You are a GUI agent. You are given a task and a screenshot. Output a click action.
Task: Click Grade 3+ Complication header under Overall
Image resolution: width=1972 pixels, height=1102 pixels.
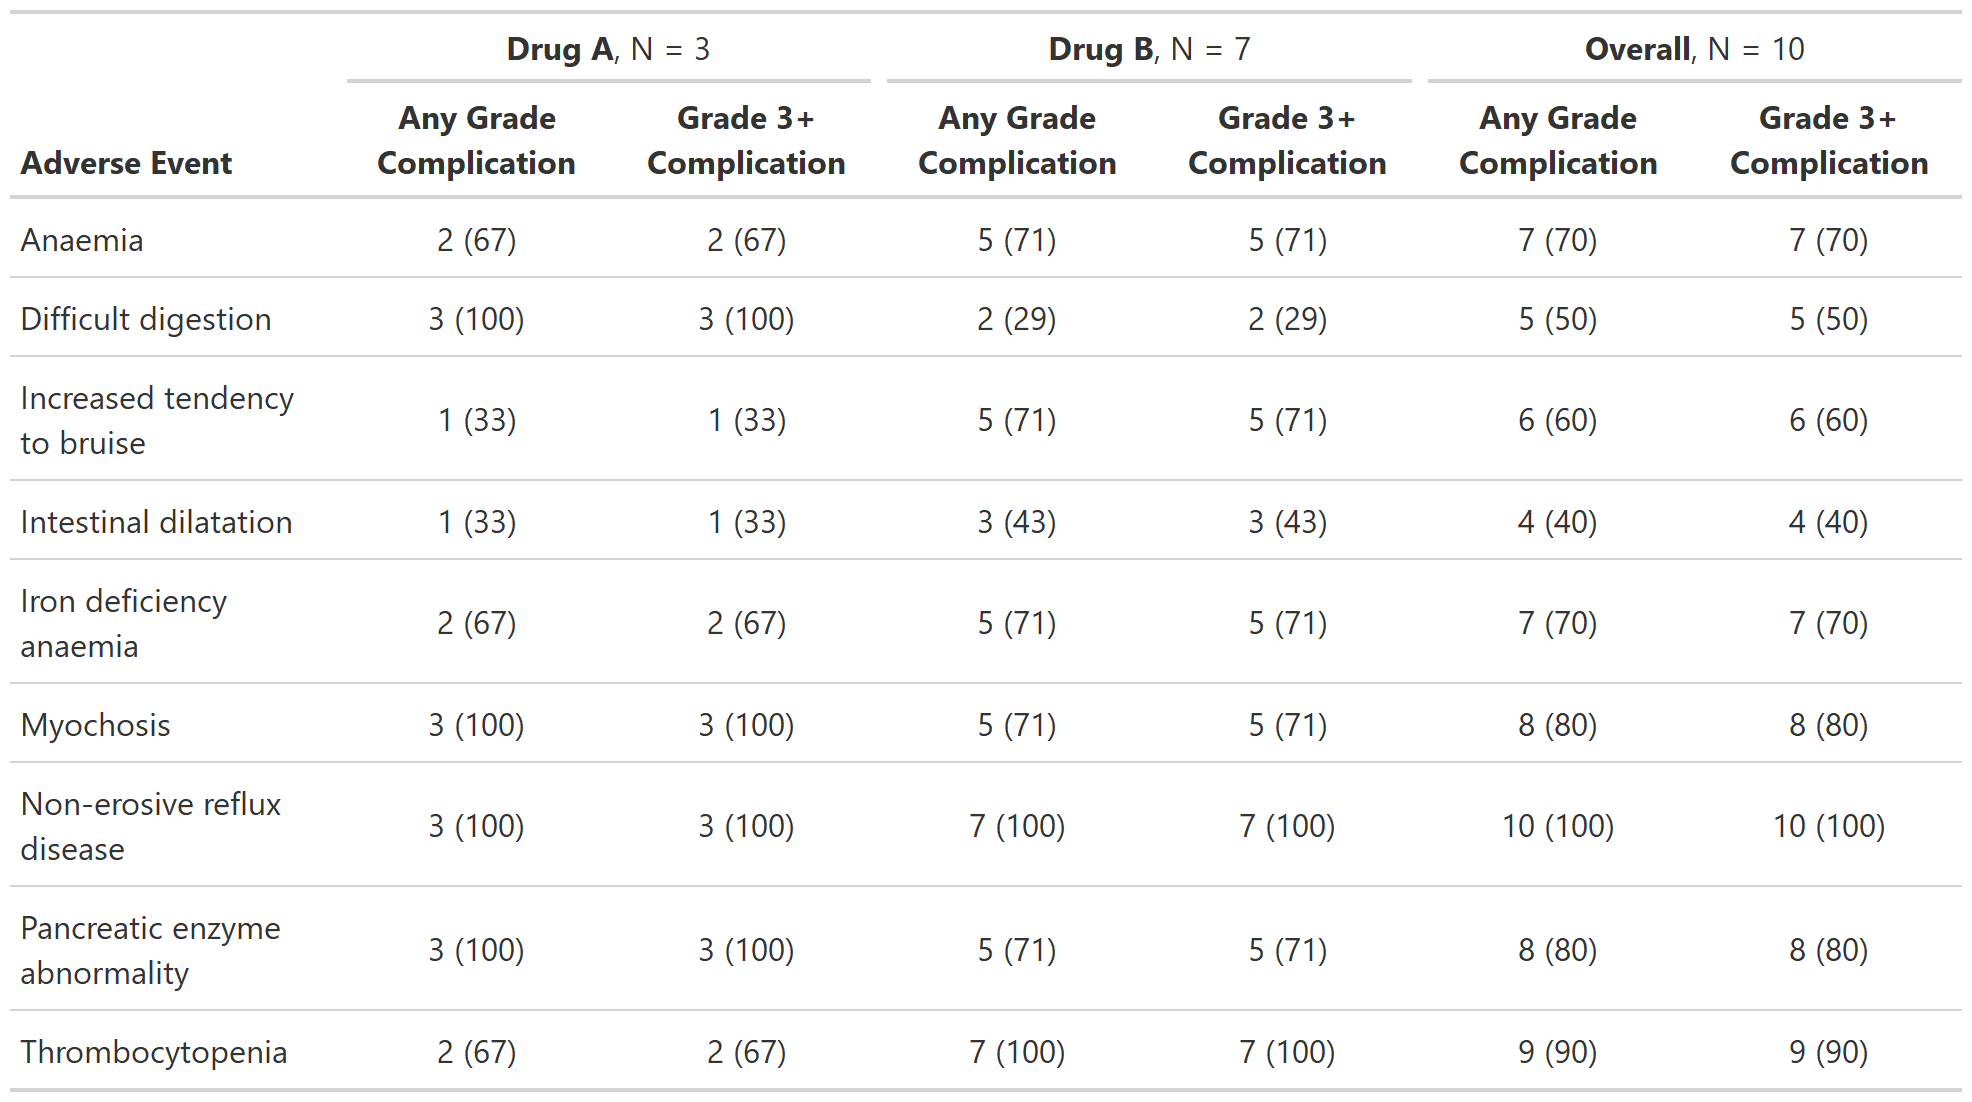(1828, 140)
